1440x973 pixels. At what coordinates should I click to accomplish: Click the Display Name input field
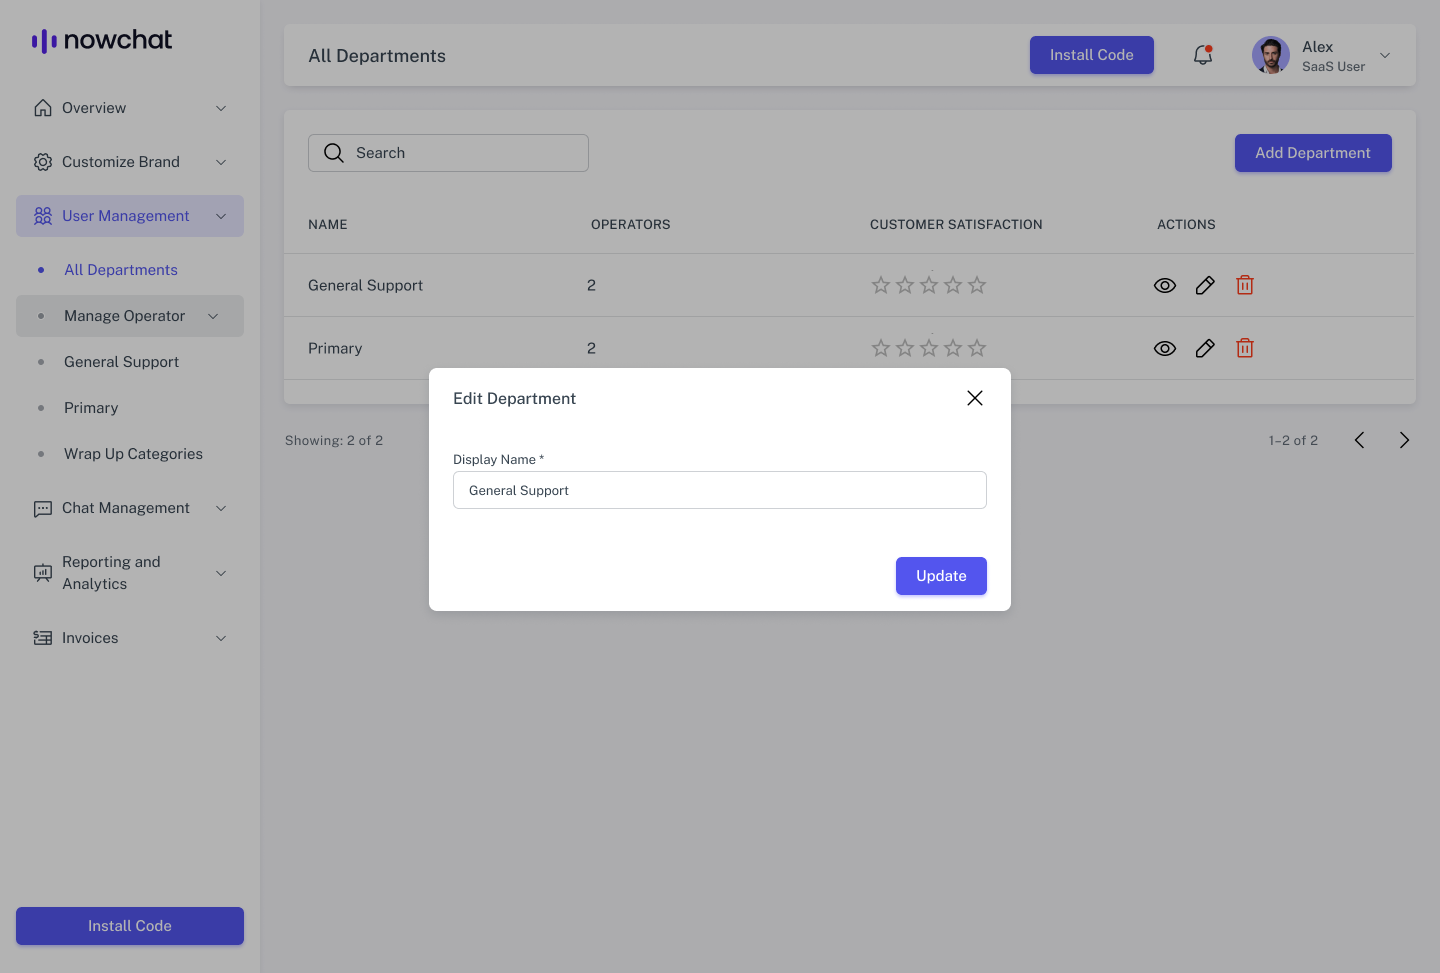tap(720, 490)
